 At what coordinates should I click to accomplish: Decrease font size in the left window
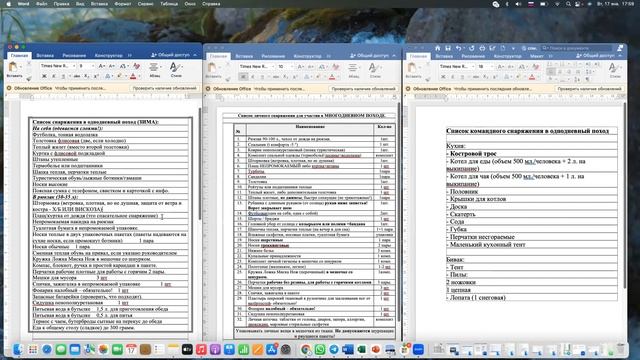pos(112,66)
